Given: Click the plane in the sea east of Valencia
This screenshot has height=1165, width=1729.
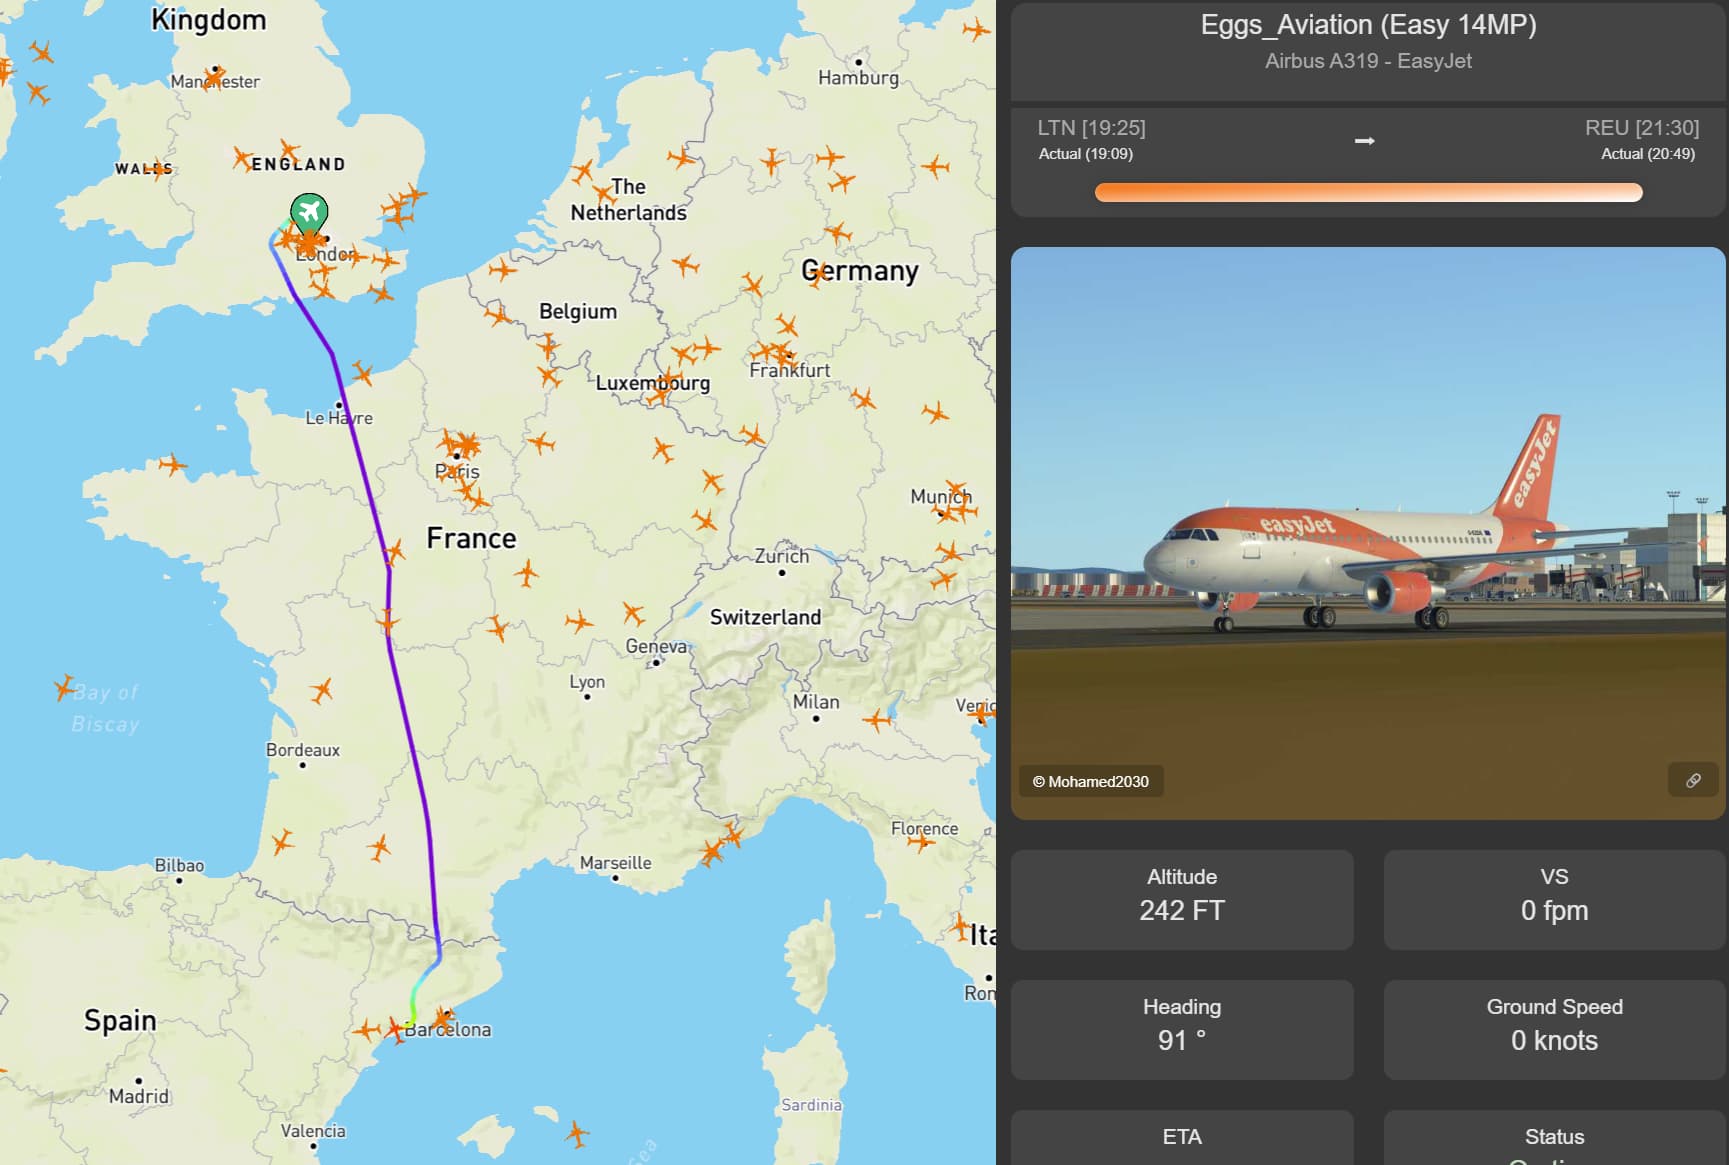Looking at the screenshot, I should pos(576,1133).
